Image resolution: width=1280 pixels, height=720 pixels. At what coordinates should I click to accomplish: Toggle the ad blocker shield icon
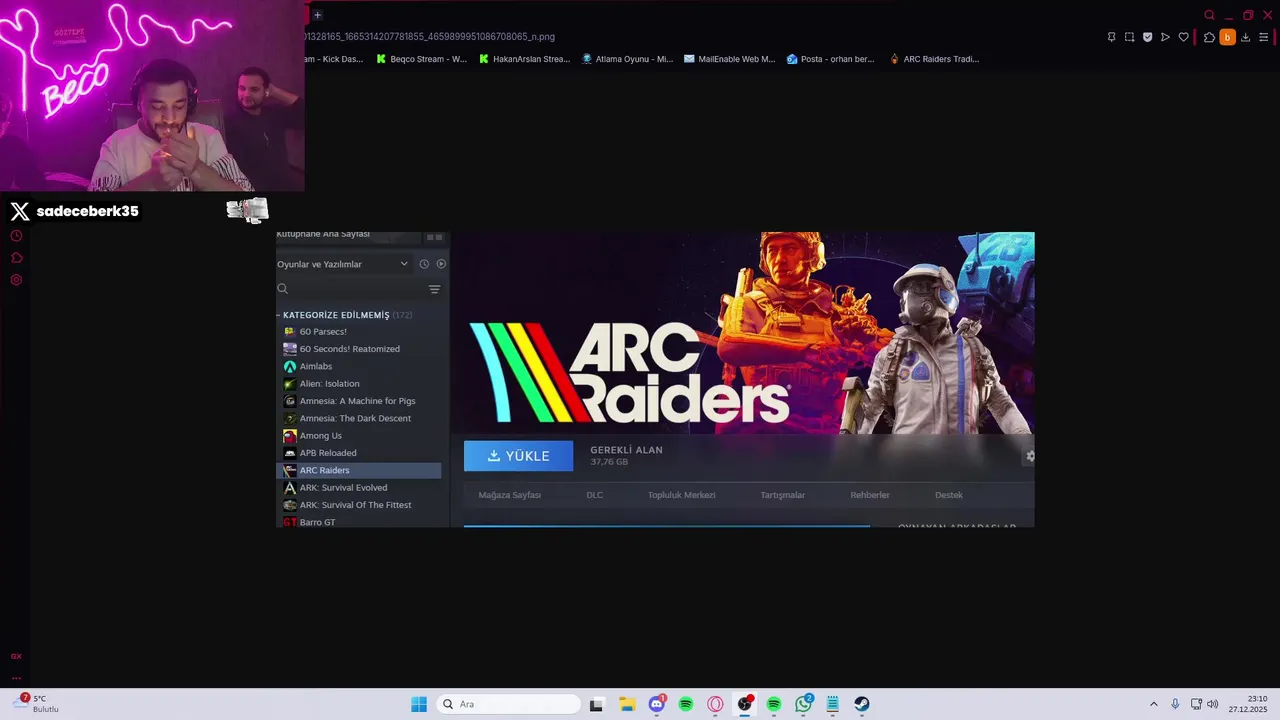[x=1147, y=37]
